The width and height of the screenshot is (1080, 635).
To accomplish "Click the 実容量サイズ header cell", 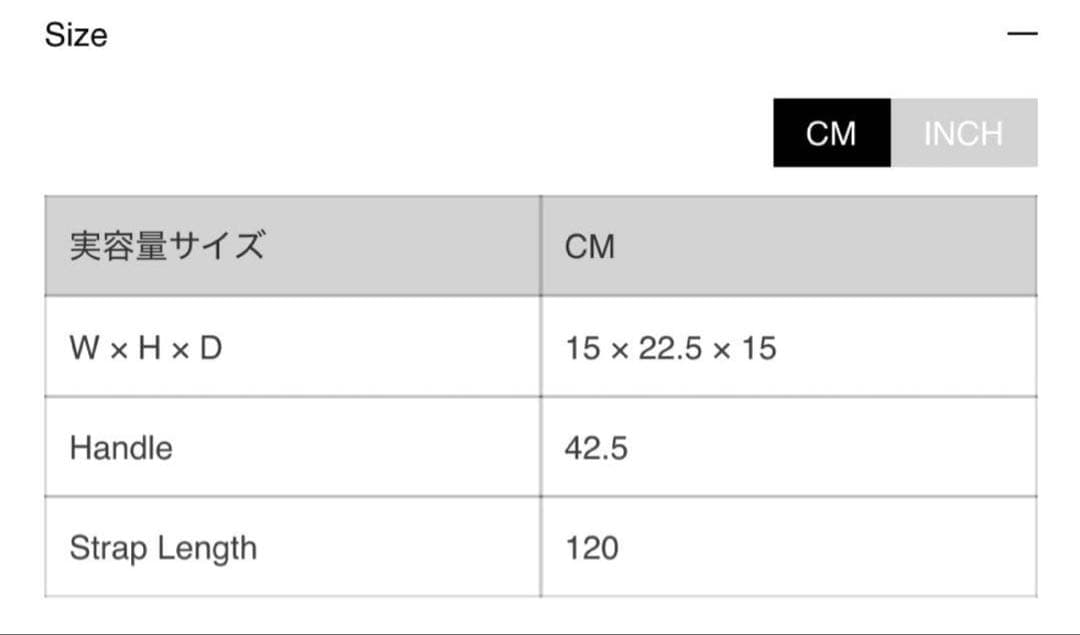I will point(167,246).
